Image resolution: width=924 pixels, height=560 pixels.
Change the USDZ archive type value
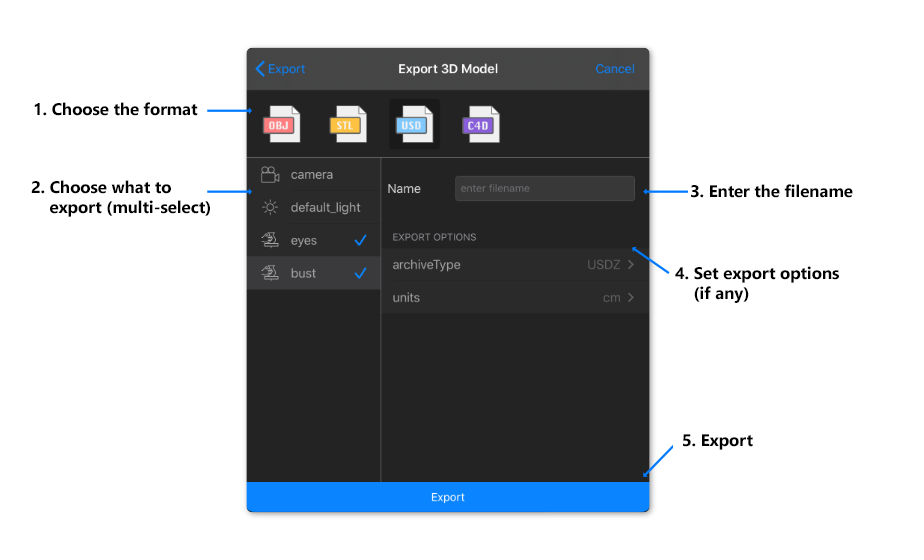tap(603, 265)
